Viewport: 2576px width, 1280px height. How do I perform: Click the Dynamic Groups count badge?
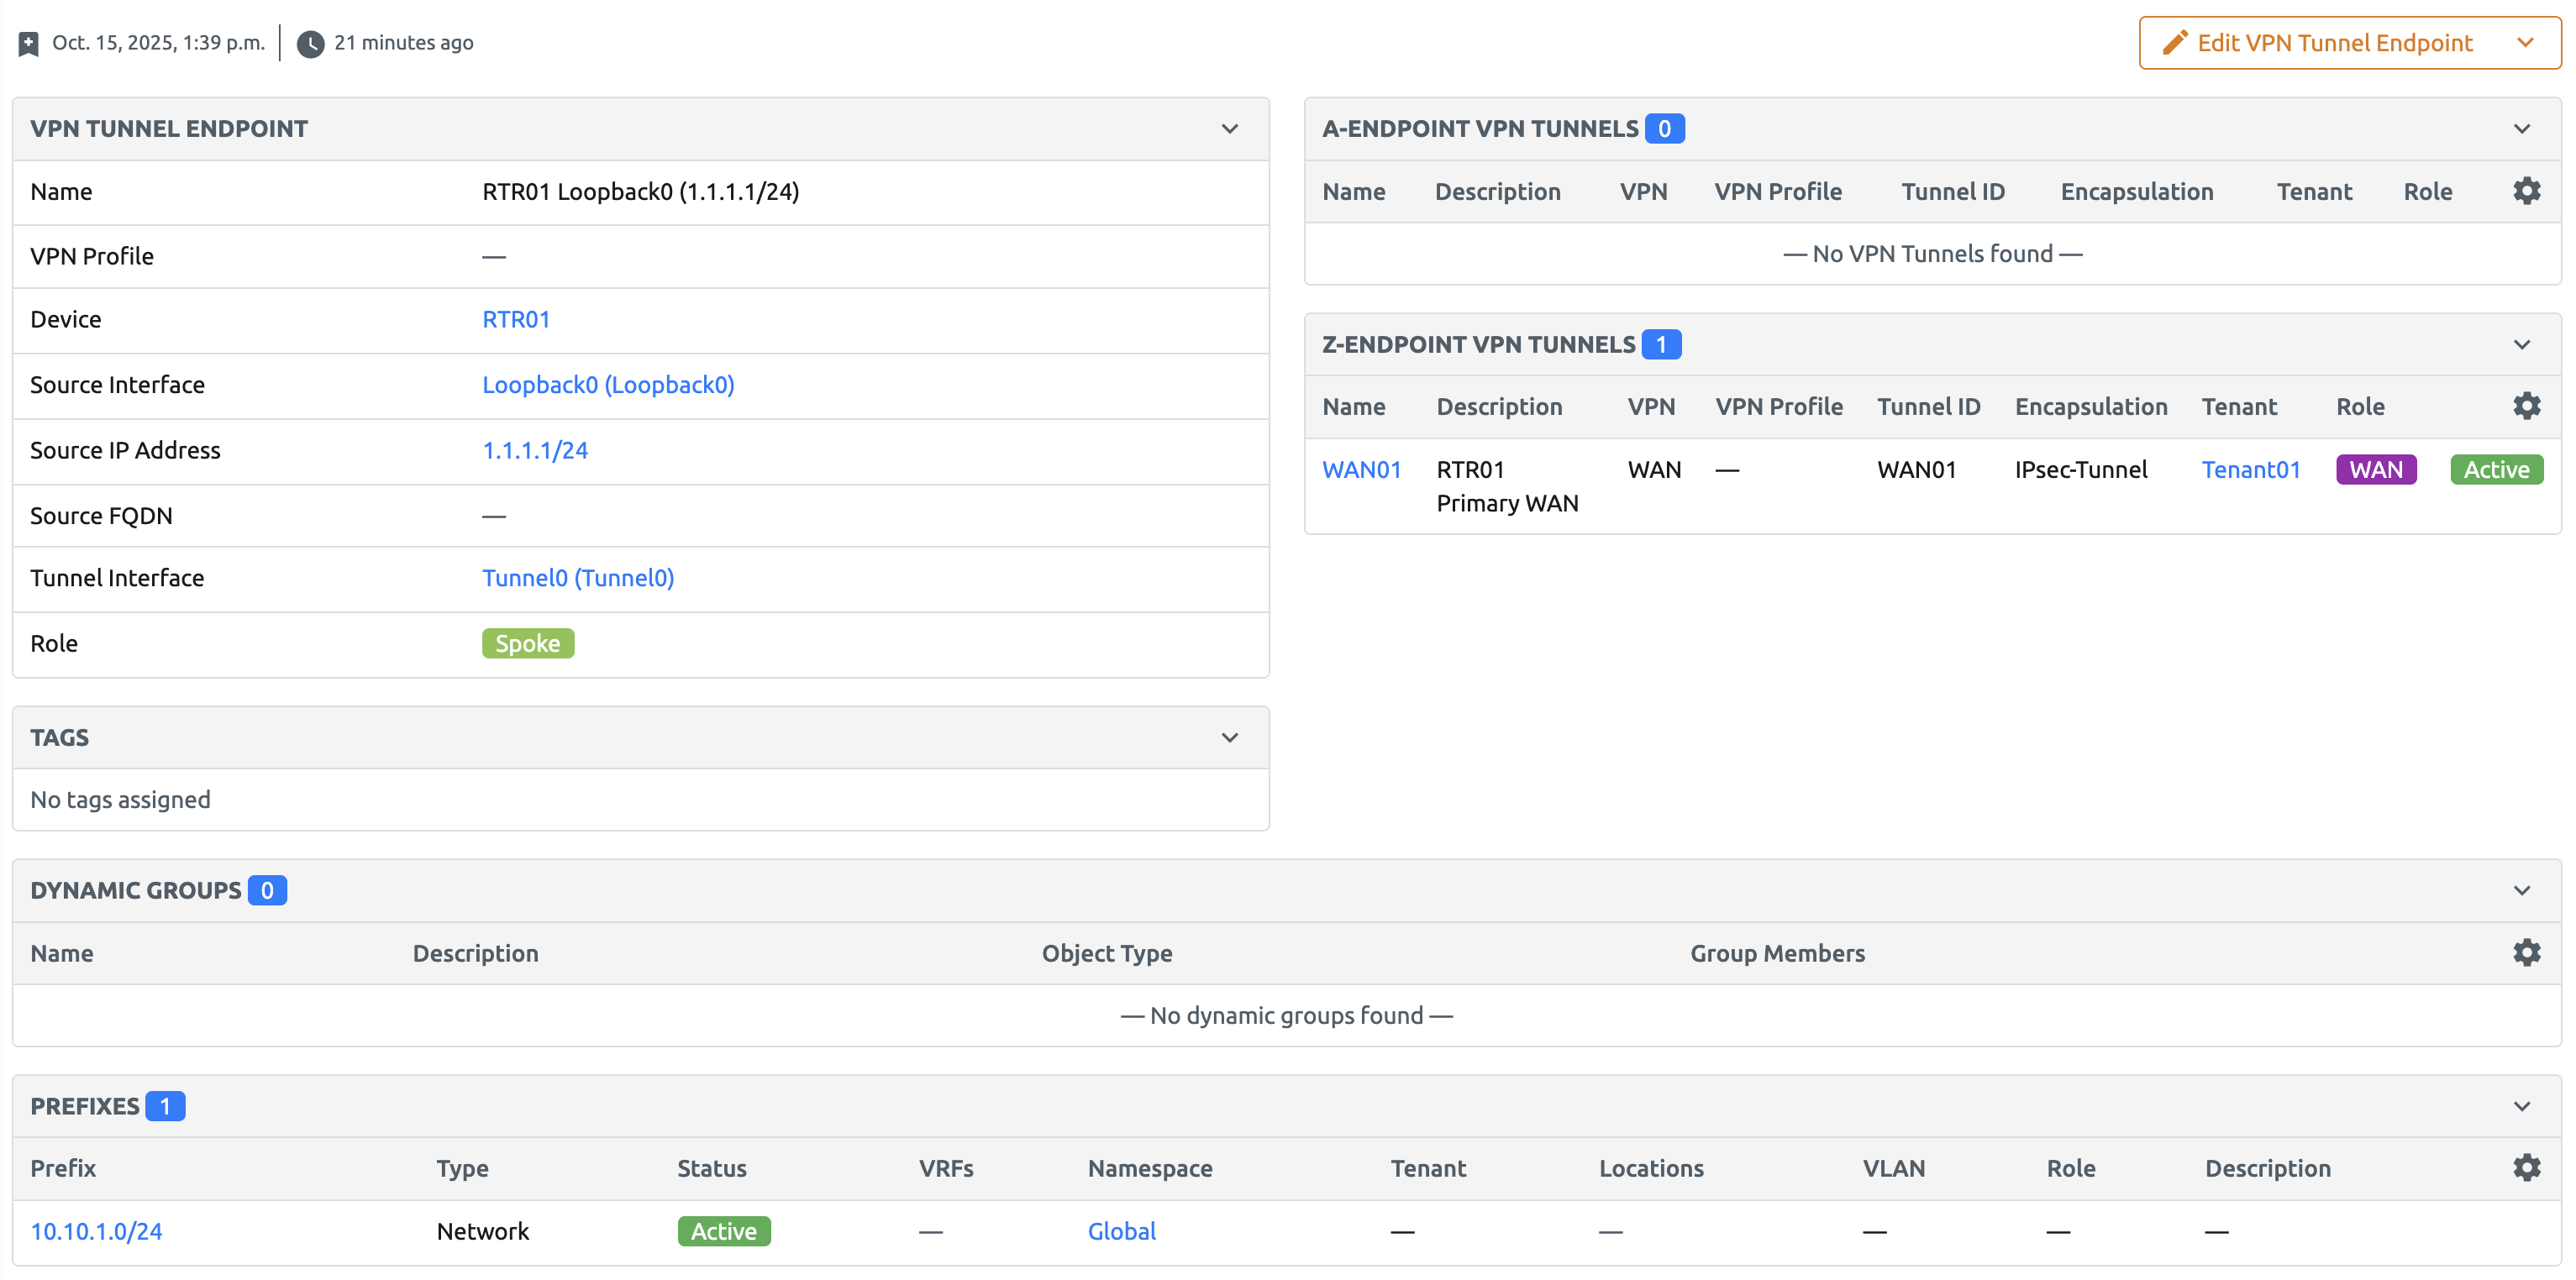tap(266, 890)
